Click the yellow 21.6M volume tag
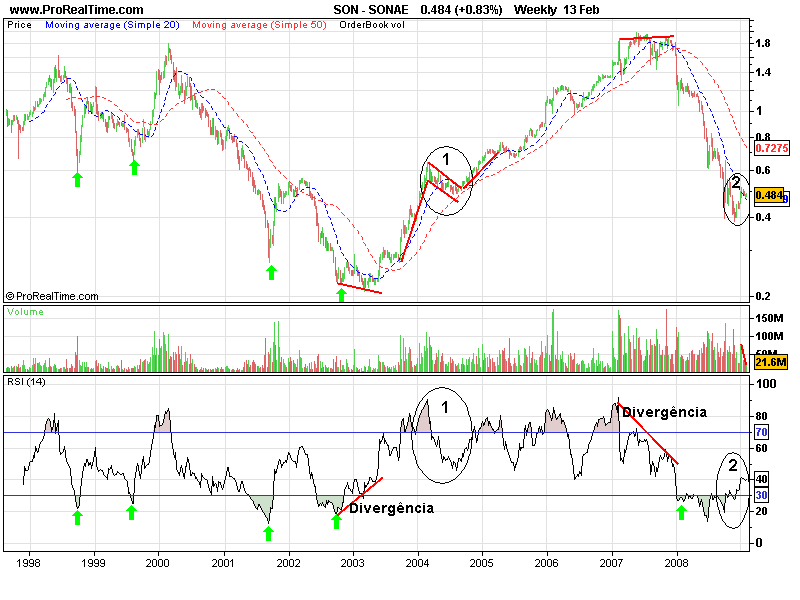This screenshot has height=600, width=800. [770, 362]
